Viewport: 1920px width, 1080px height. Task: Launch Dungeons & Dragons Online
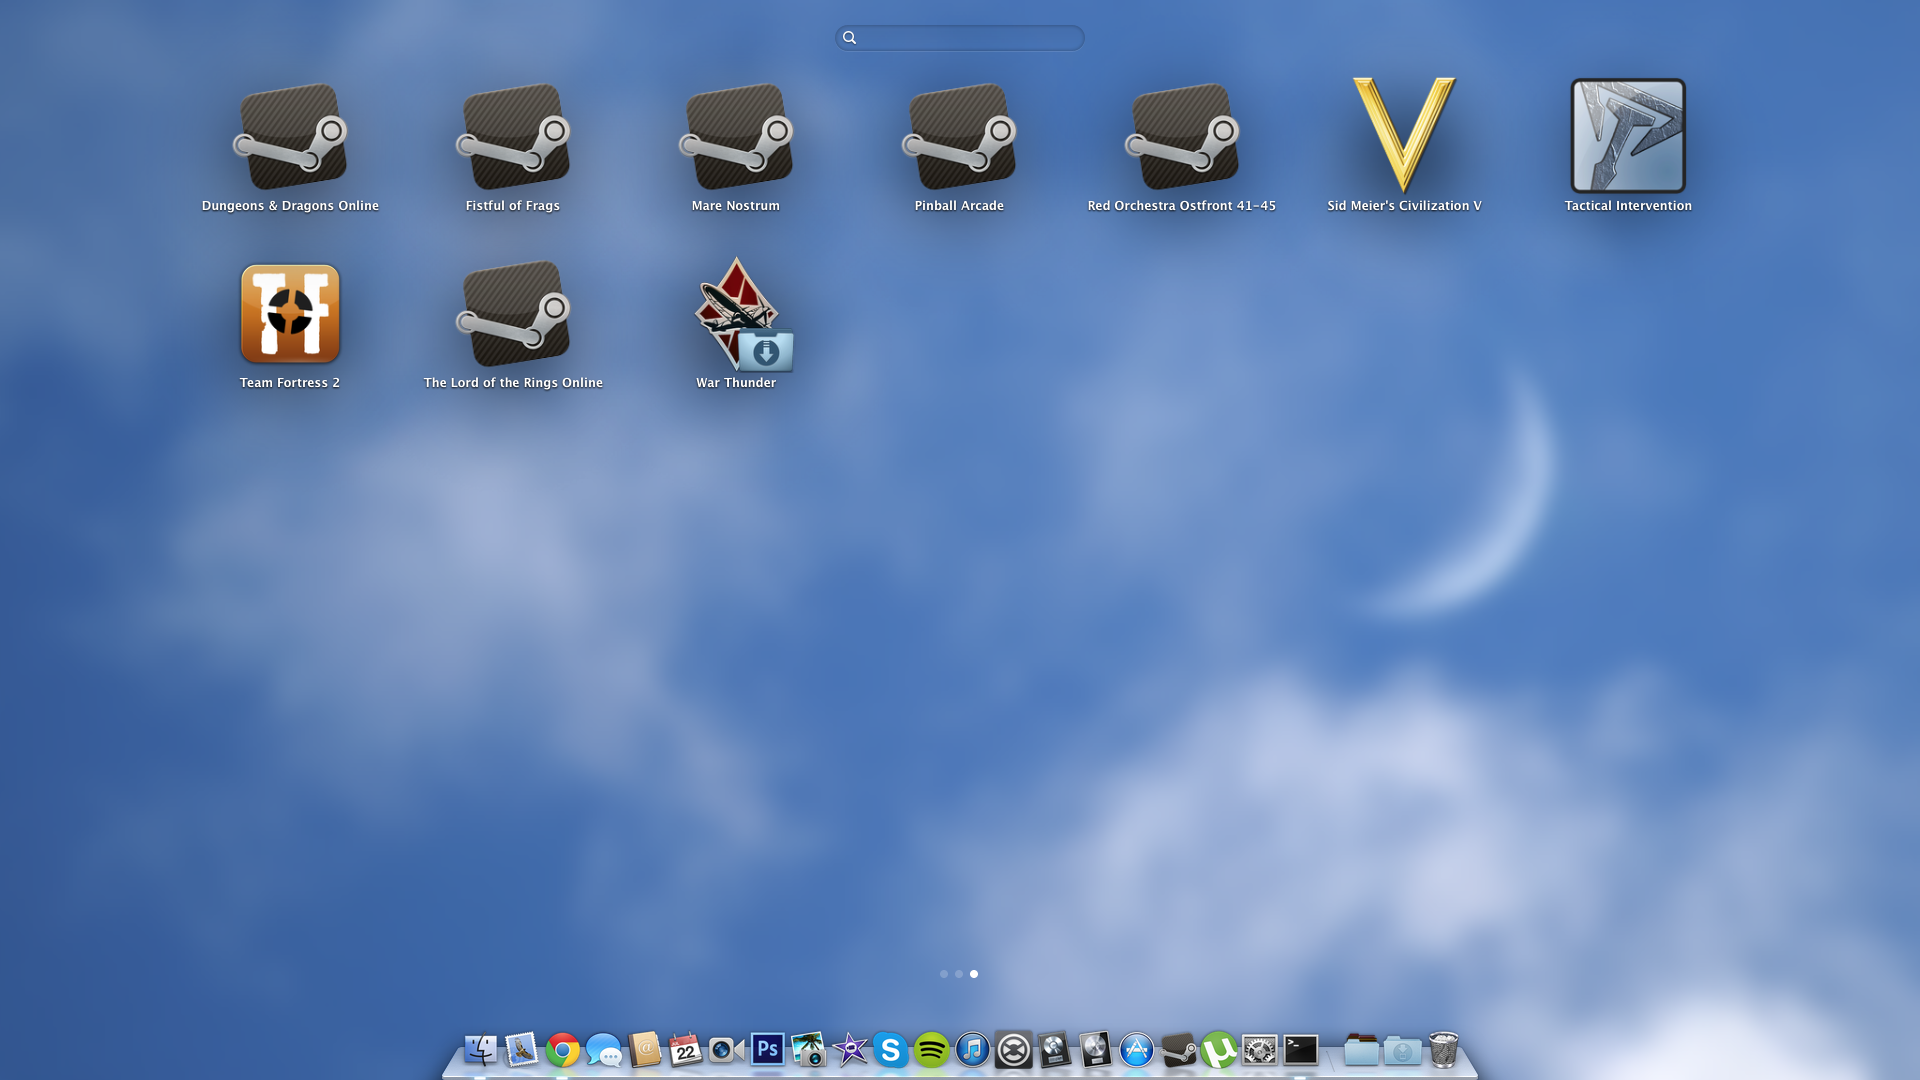point(290,136)
